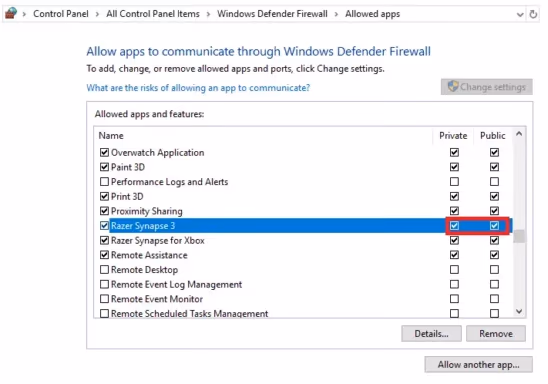Image resolution: width=548 pixels, height=384 pixels.
Task: Expand the chevron after Windows Defender Firewall
Action: coord(336,14)
